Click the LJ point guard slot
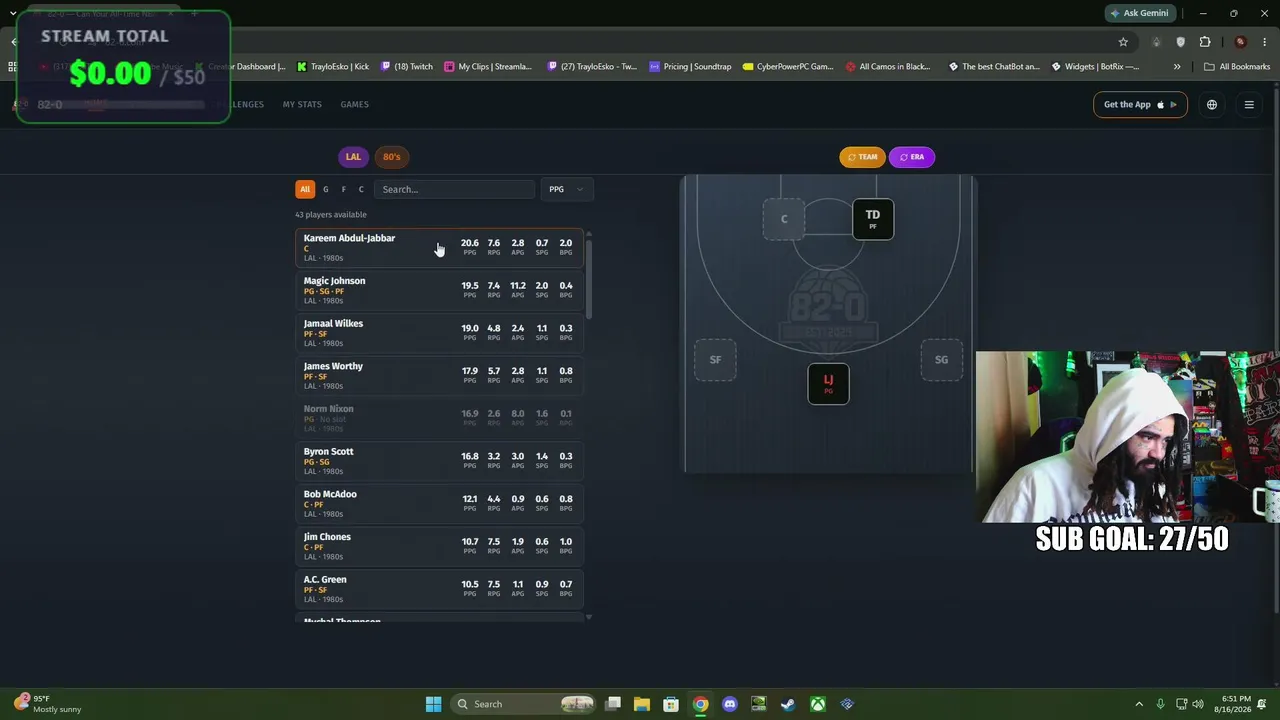This screenshot has width=1280, height=720. 828,384
